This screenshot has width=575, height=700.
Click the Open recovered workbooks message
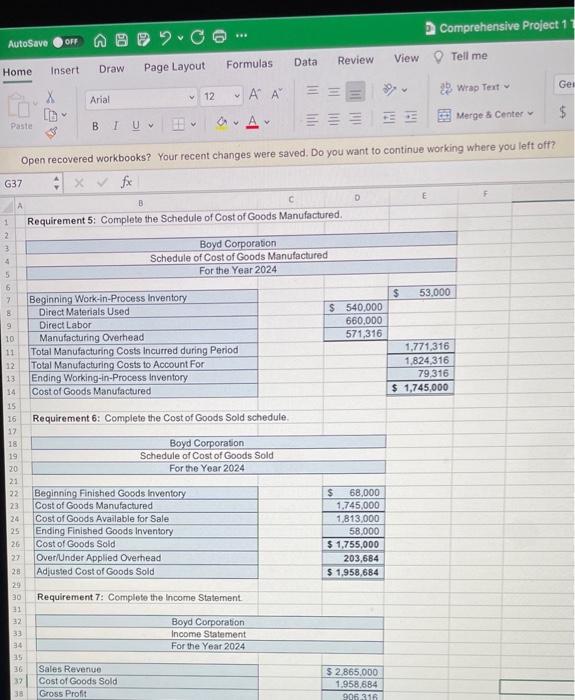[x=288, y=153]
